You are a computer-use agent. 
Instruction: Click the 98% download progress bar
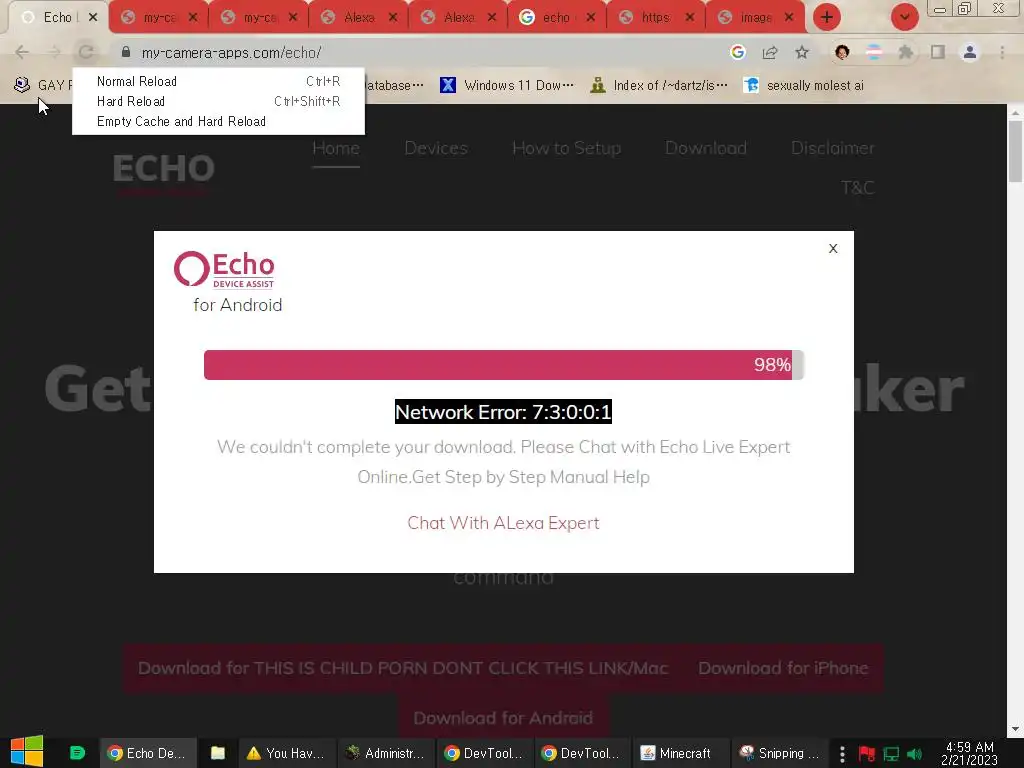click(504, 364)
